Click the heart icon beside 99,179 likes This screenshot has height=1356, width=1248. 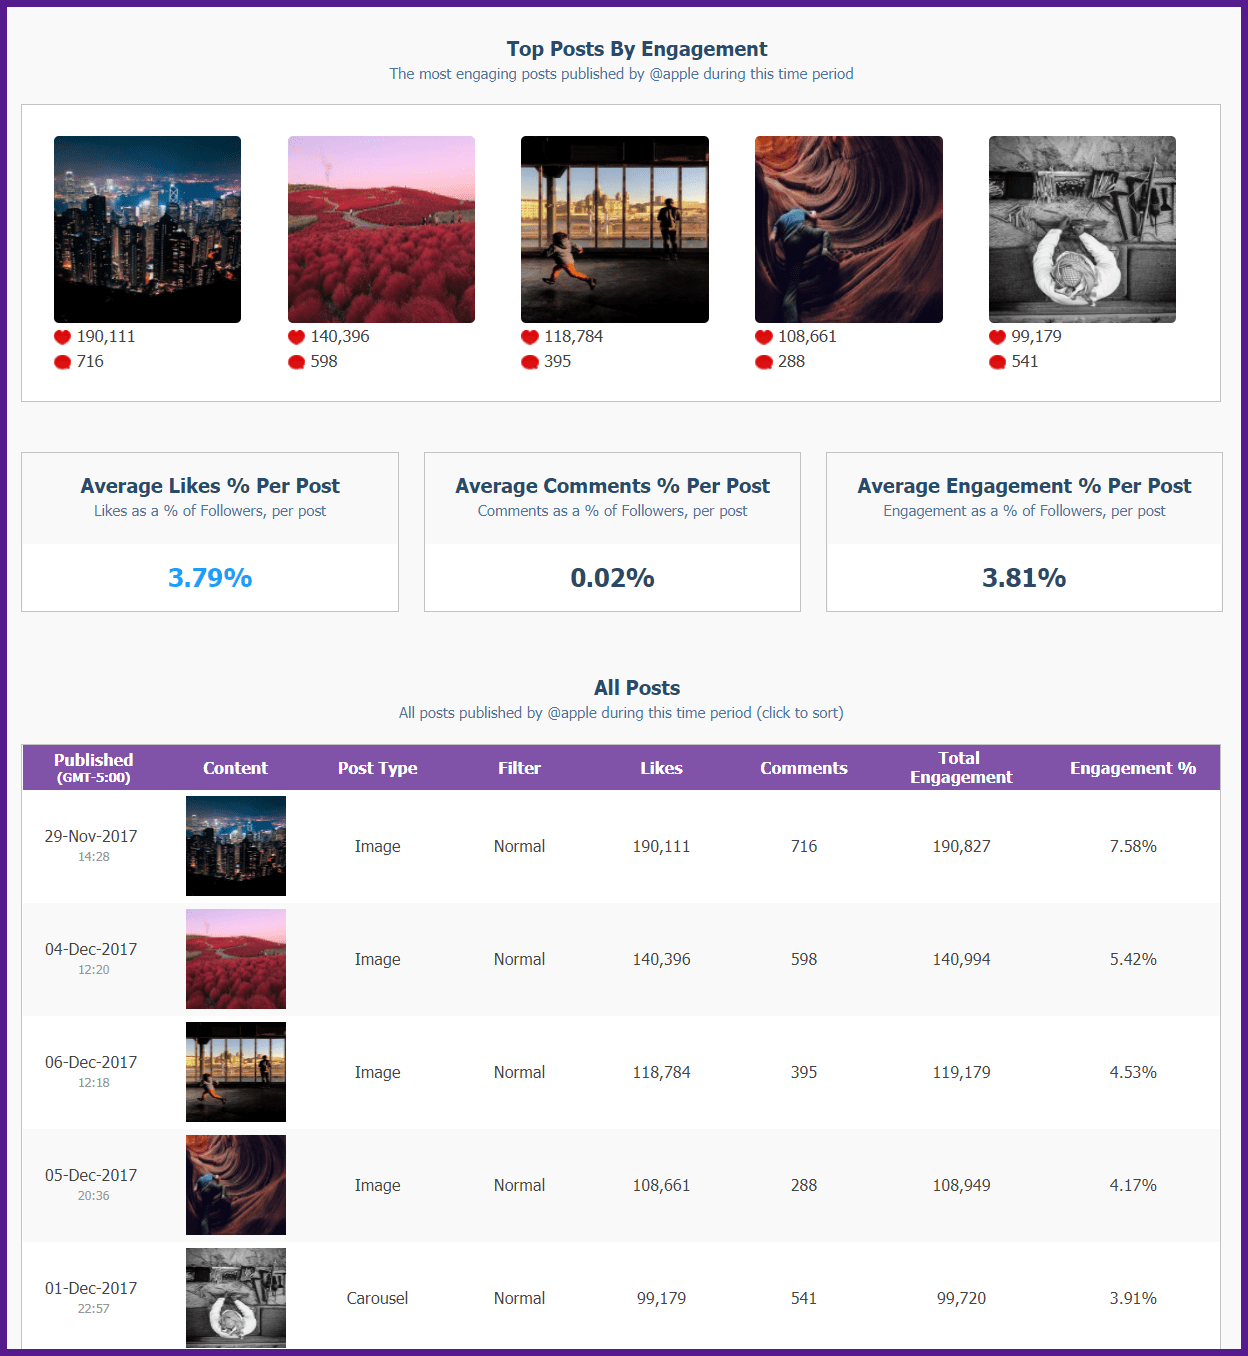pos(997,337)
